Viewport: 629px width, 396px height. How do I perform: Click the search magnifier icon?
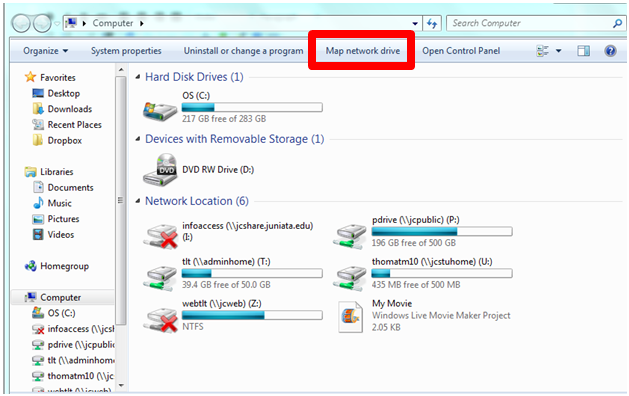(617, 24)
